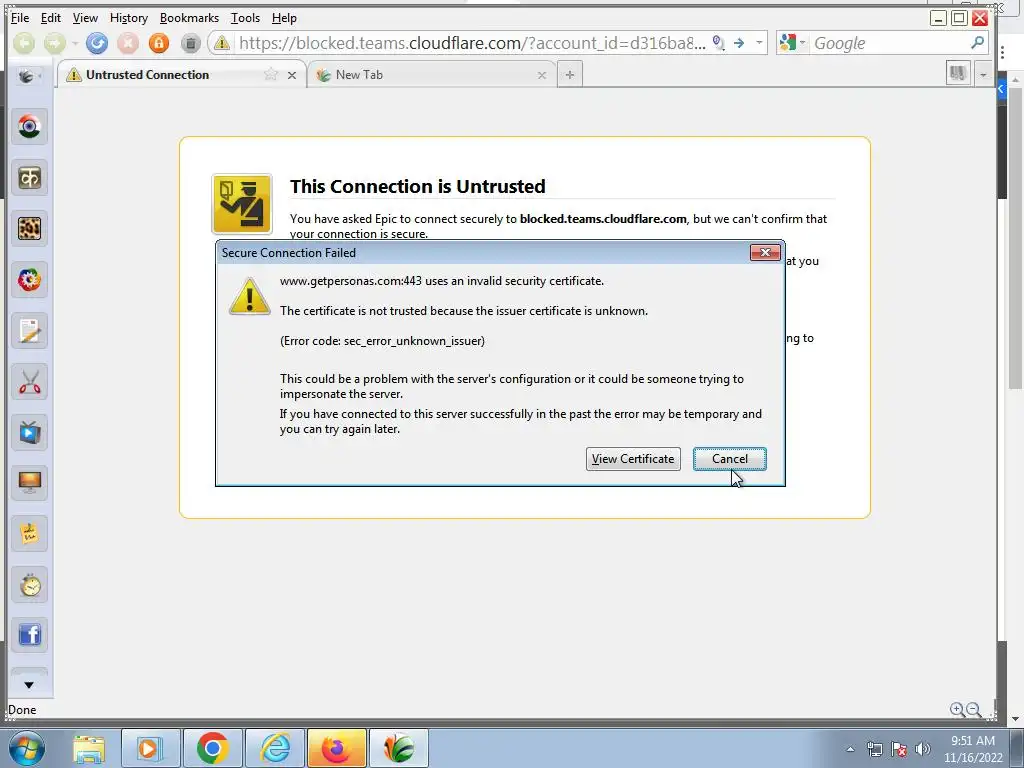Open the yellow sticky note sidebar icon
Image resolution: width=1024 pixels, height=768 pixels.
pos(29,534)
